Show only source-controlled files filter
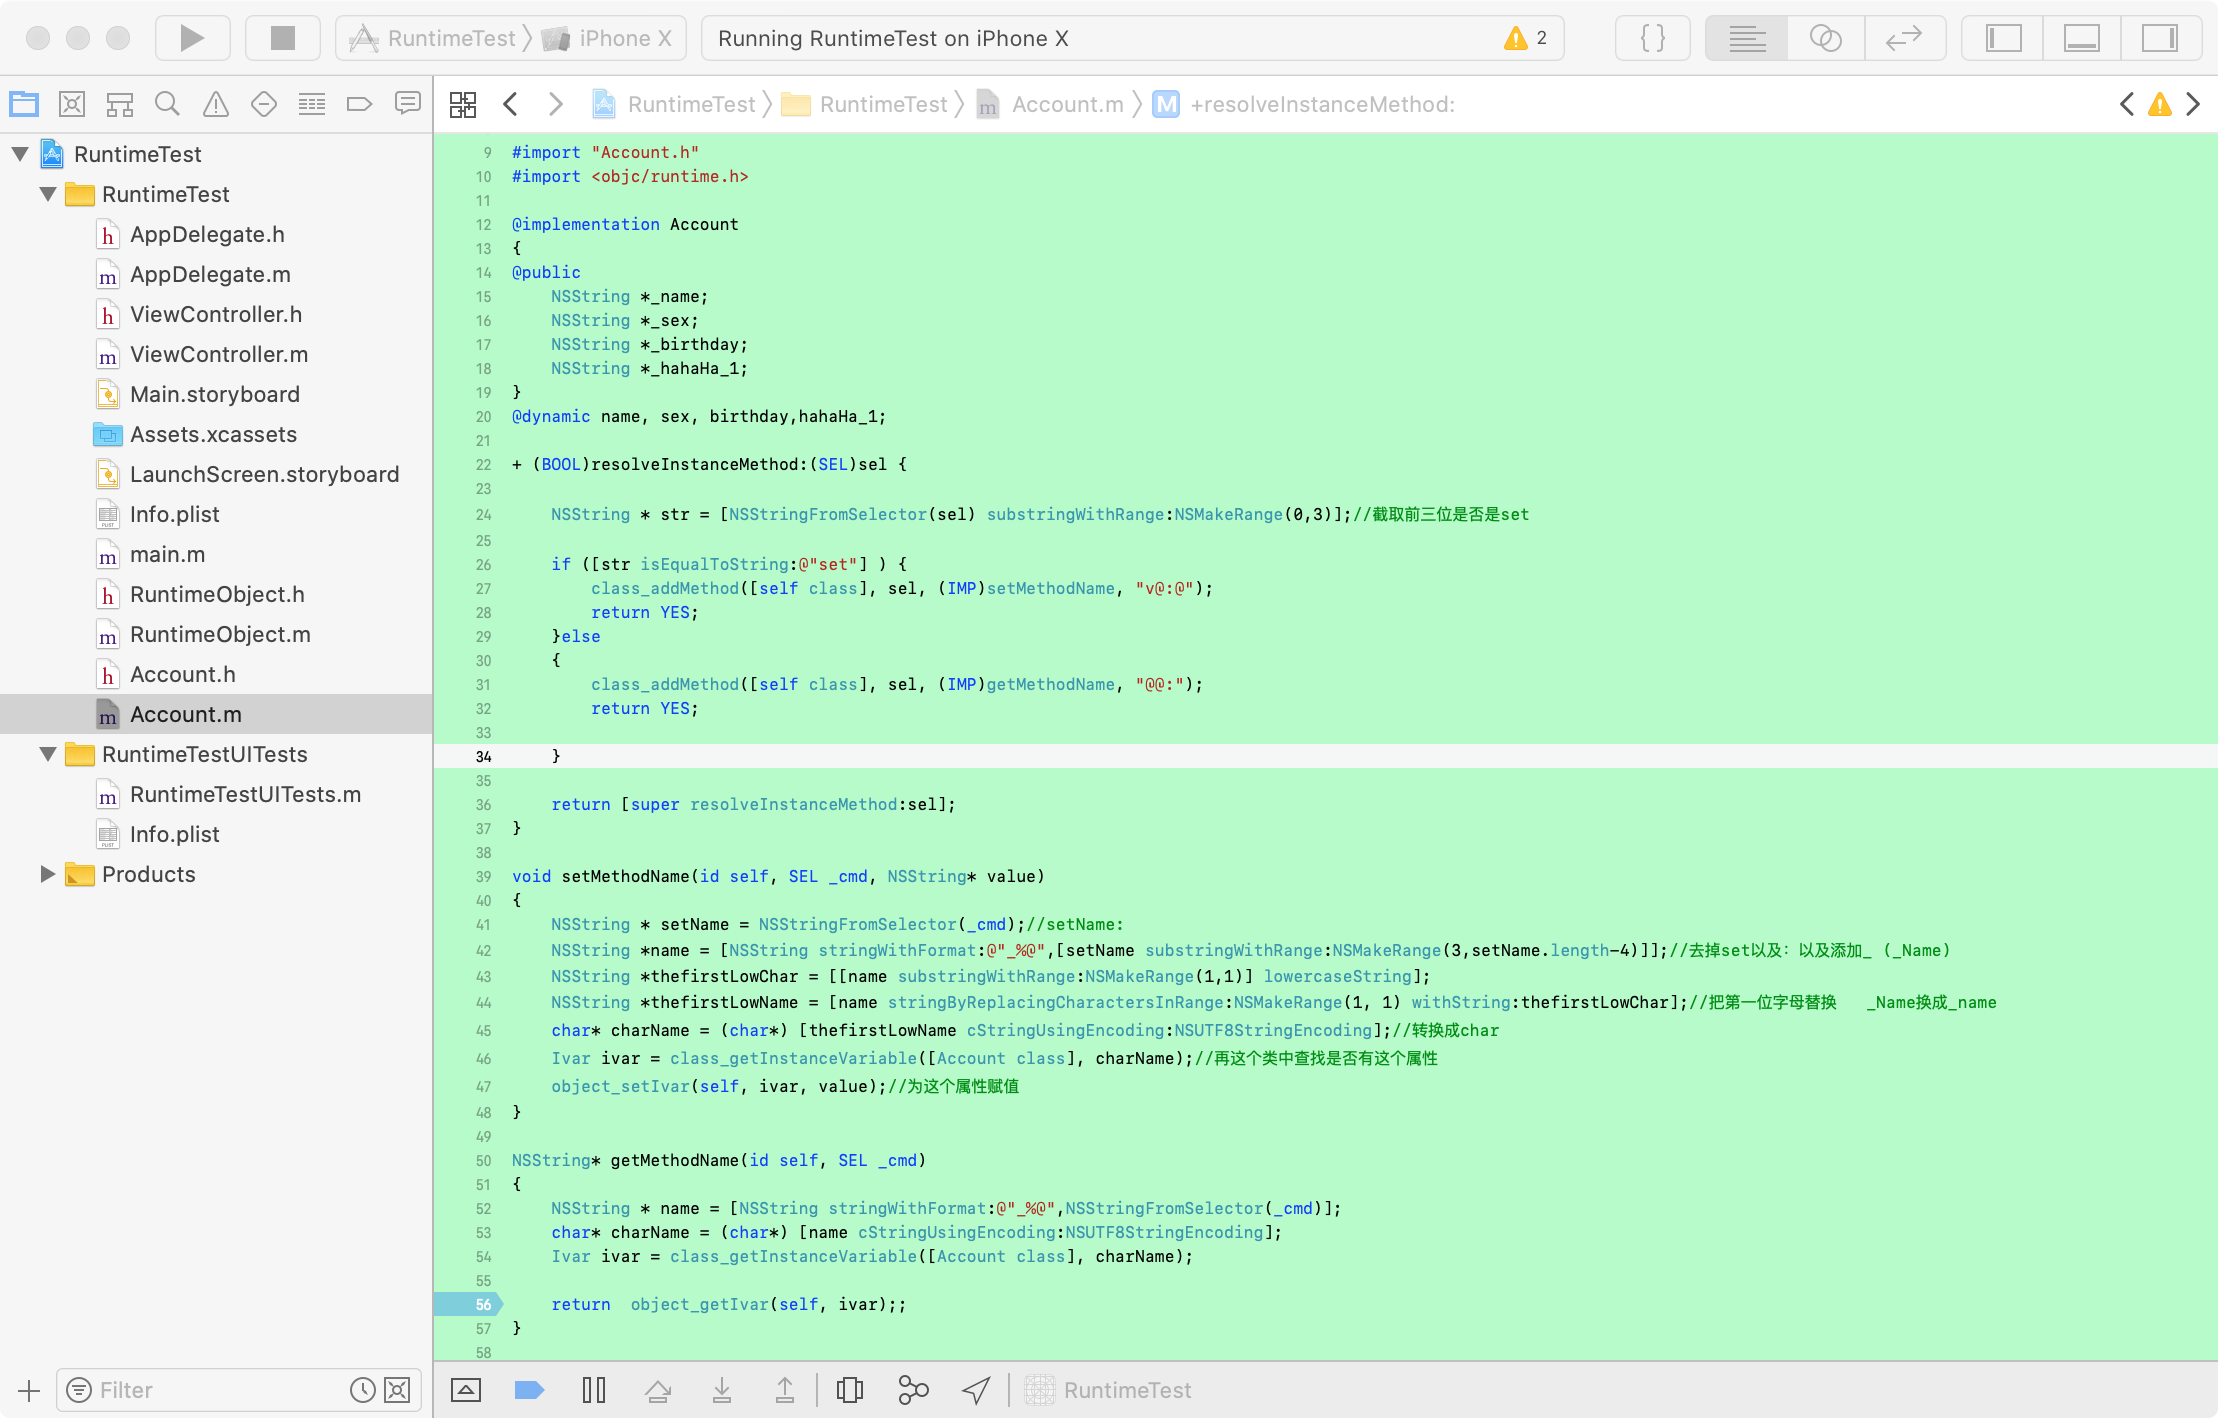This screenshot has height=1418, width=2218. (397, 1390)
